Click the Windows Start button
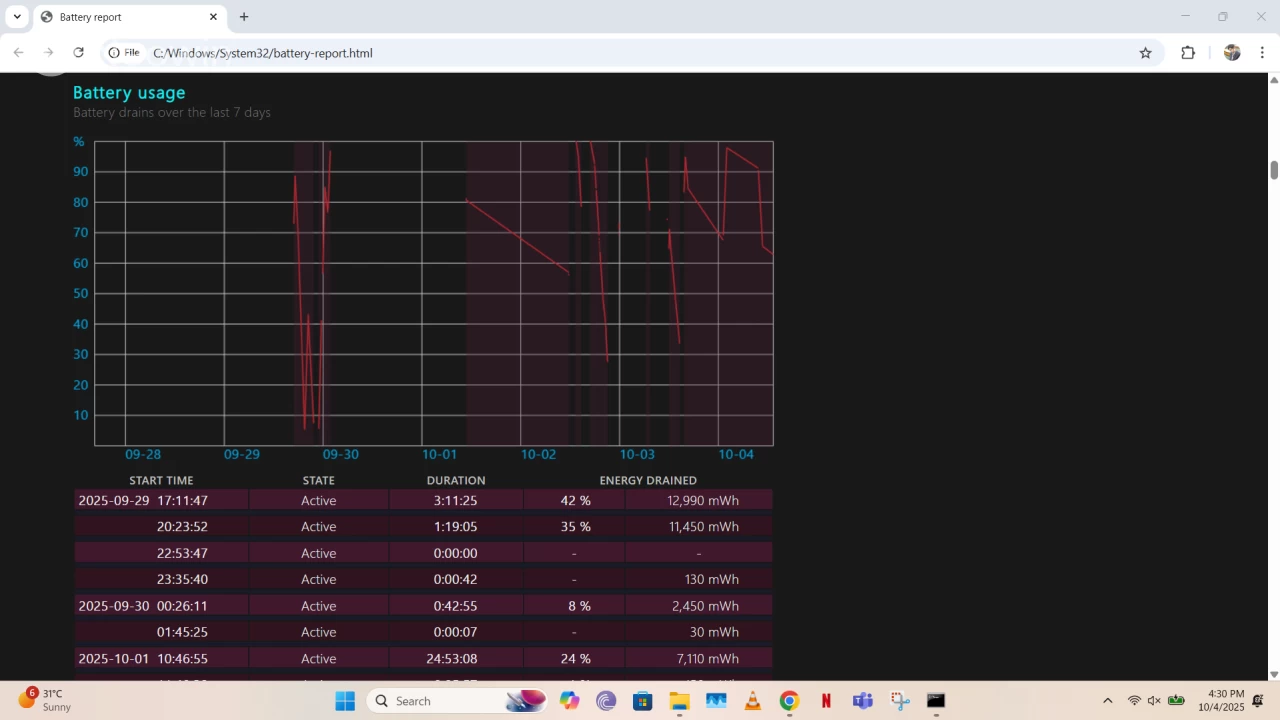 [345, 701]
